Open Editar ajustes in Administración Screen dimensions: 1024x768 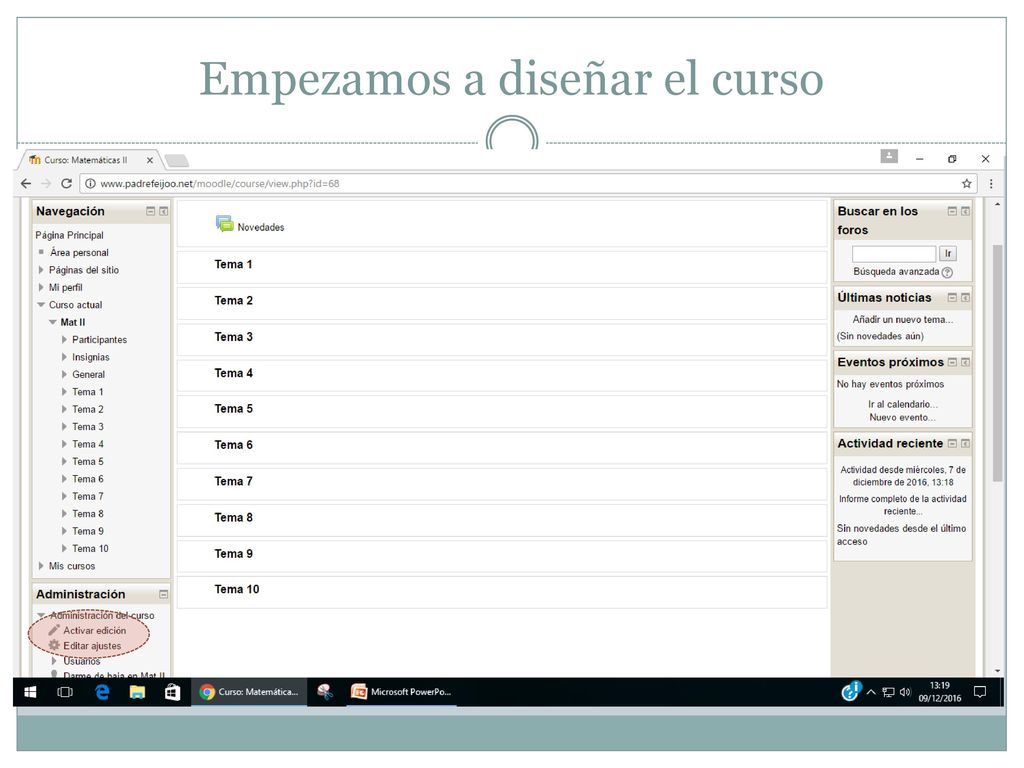point(92,646)
